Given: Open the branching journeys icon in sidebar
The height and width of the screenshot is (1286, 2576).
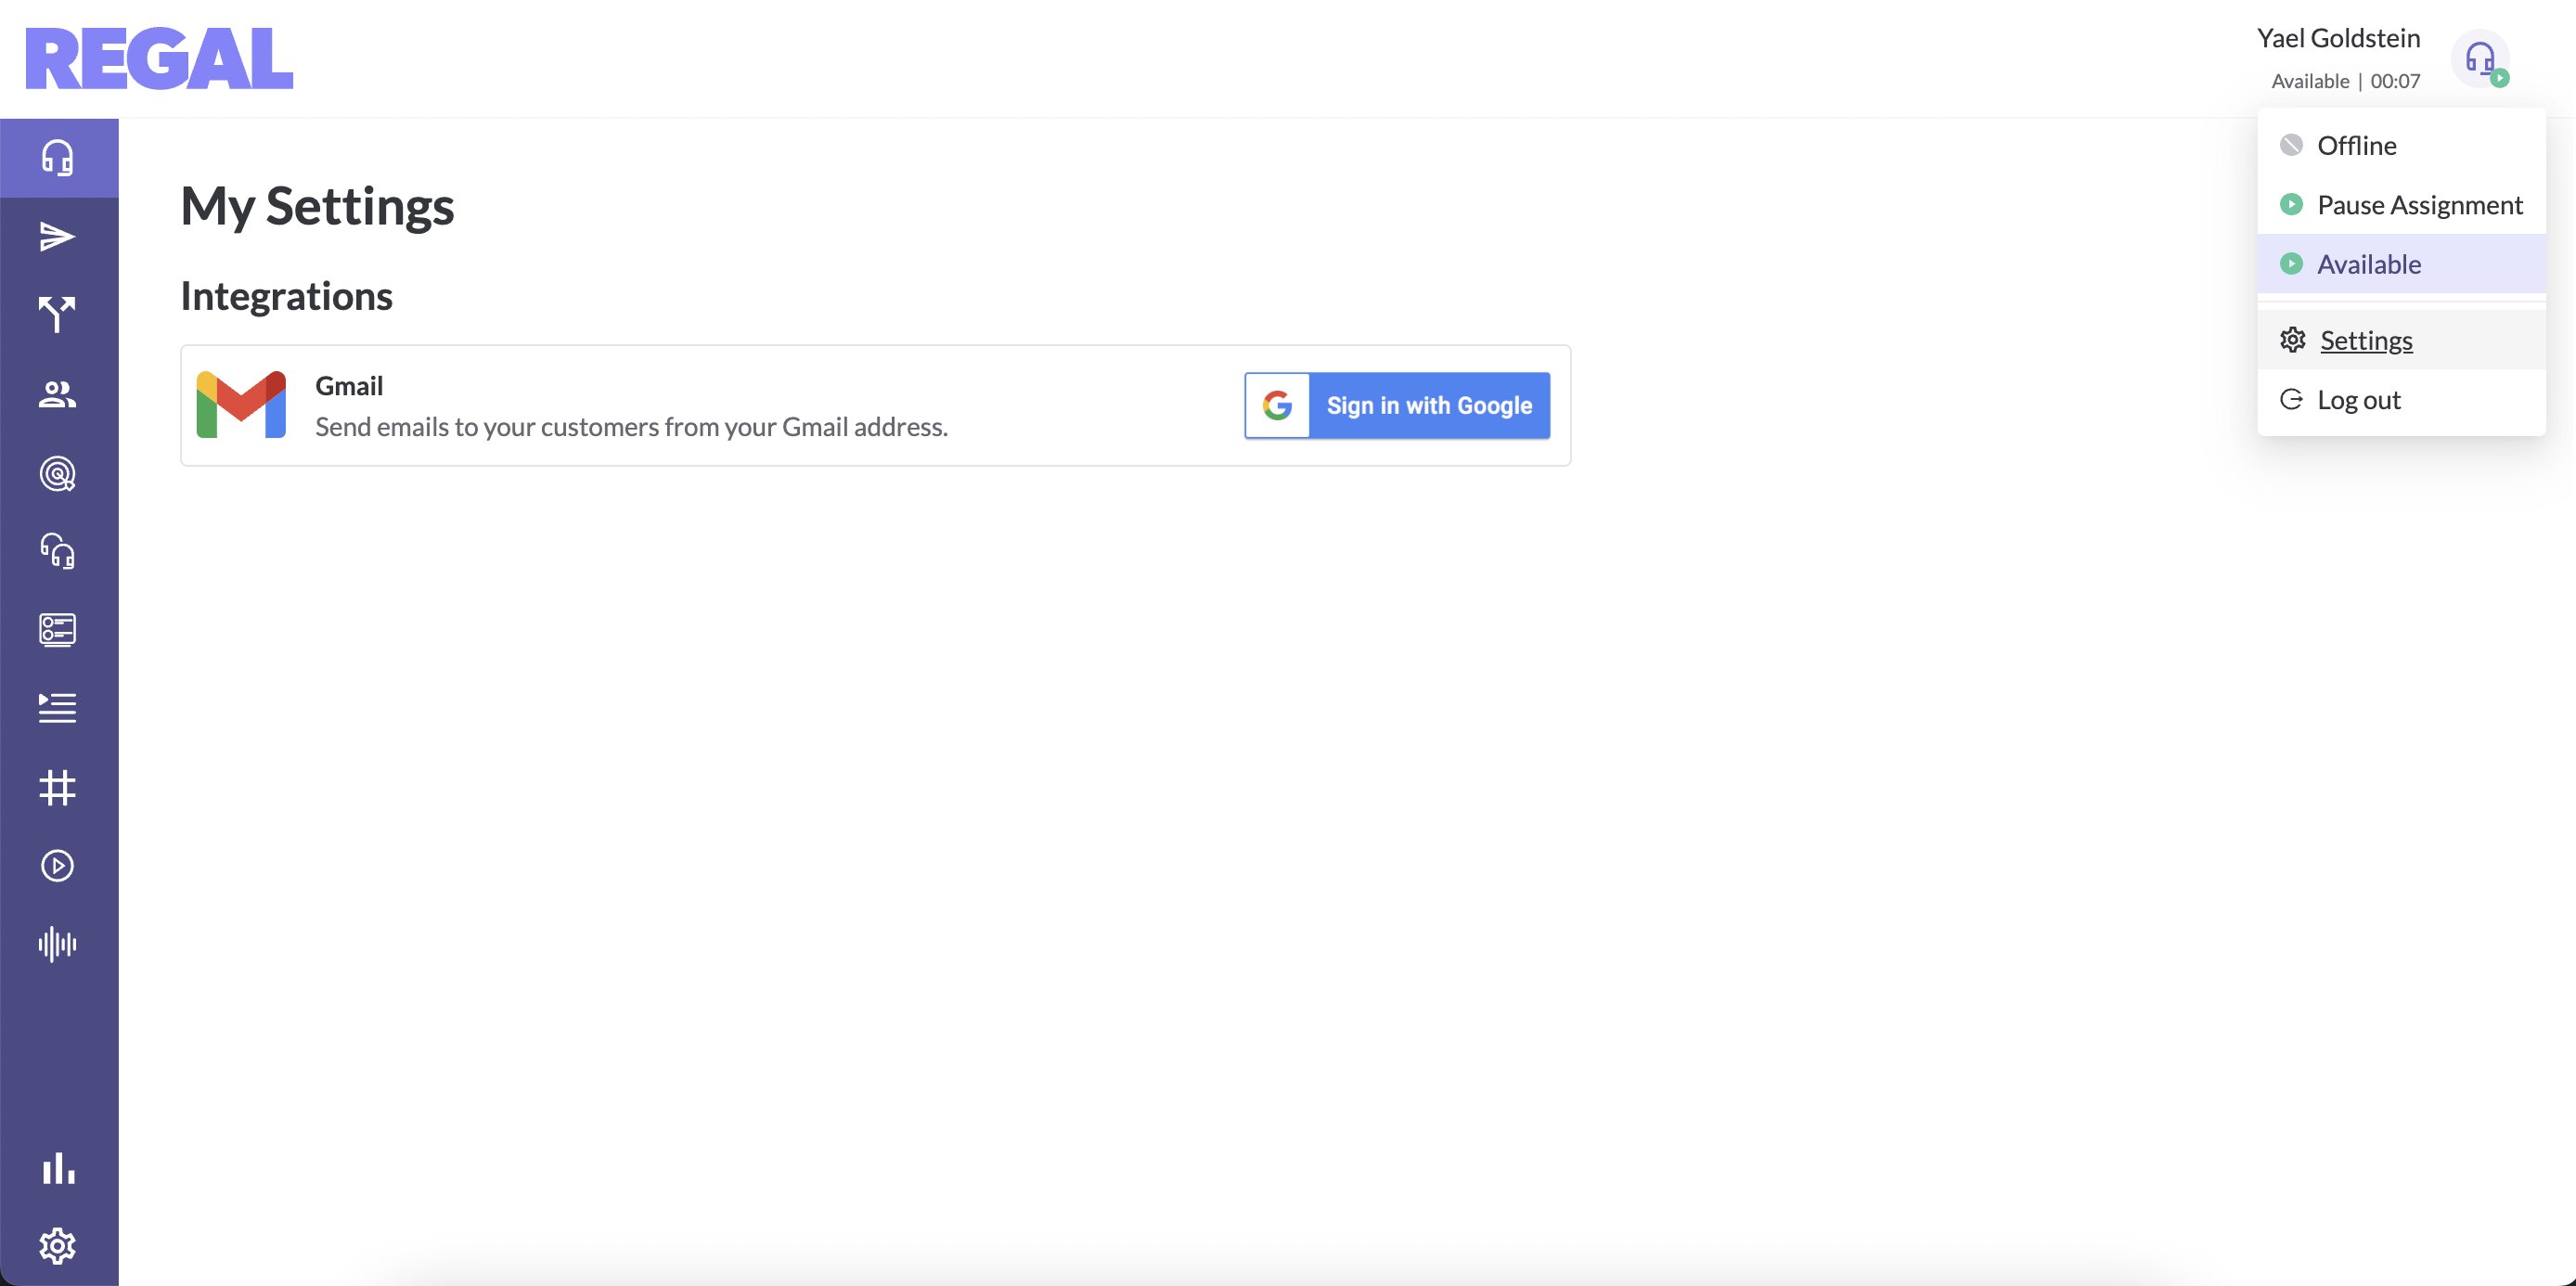Looking at the screenshot, I should (58, 315).
